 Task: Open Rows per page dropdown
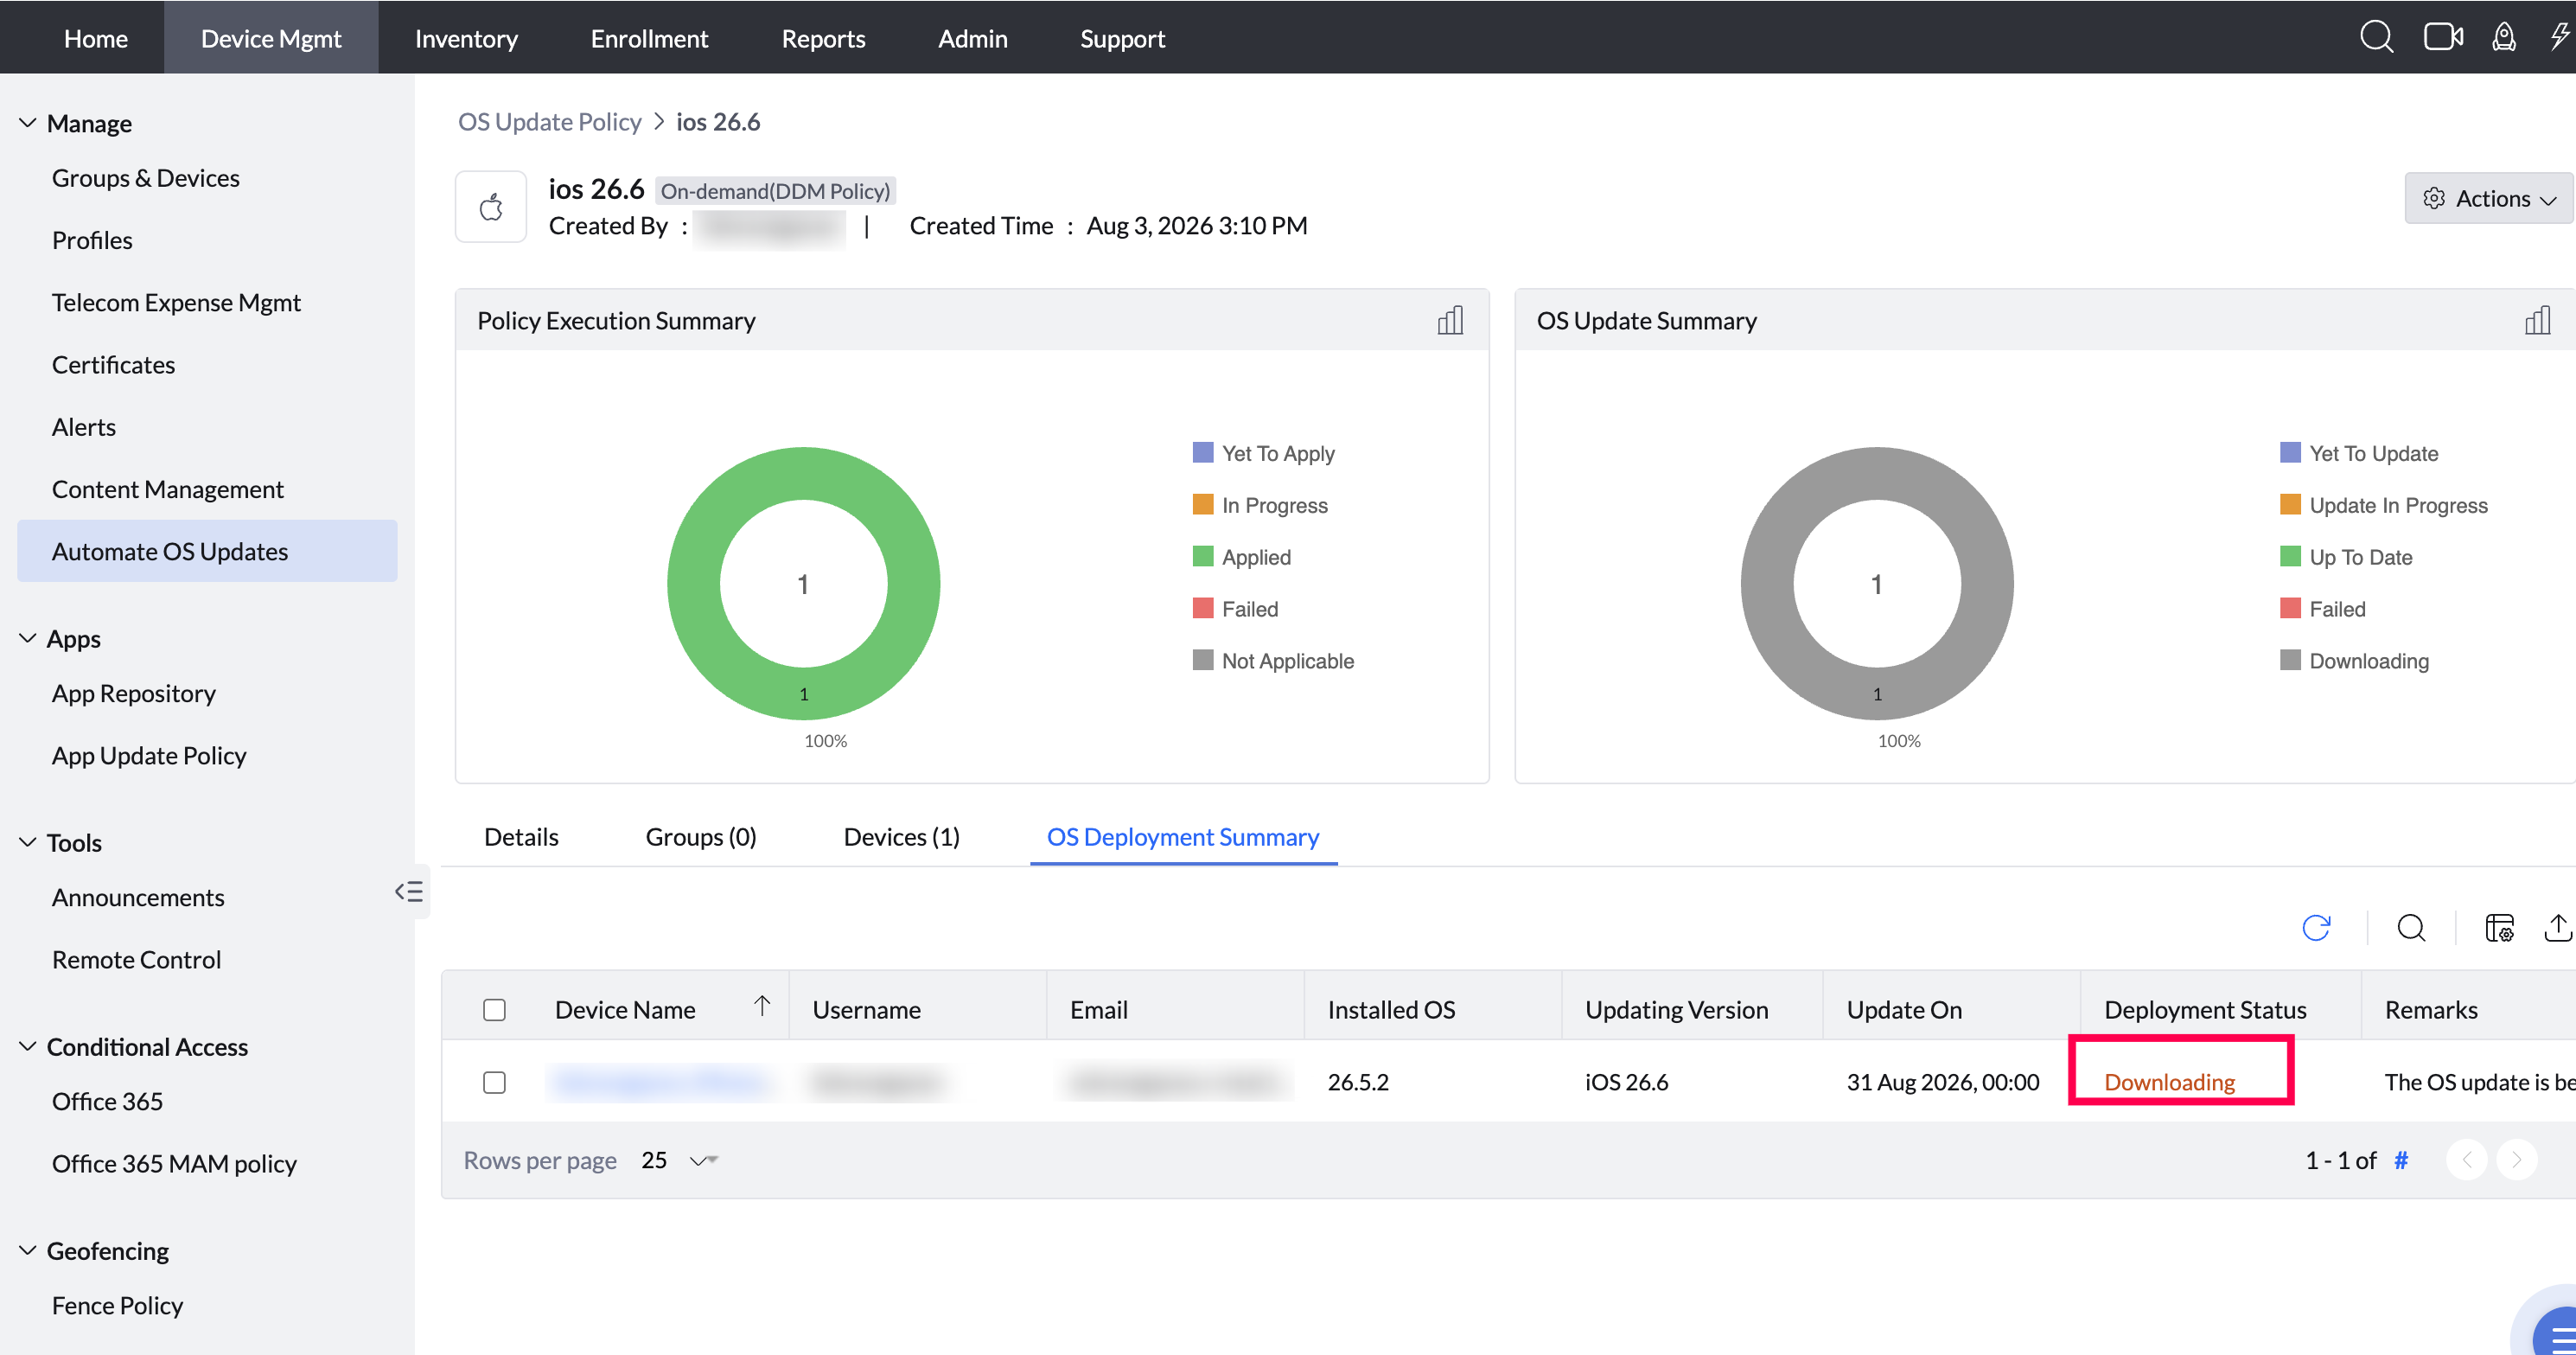680,1160
